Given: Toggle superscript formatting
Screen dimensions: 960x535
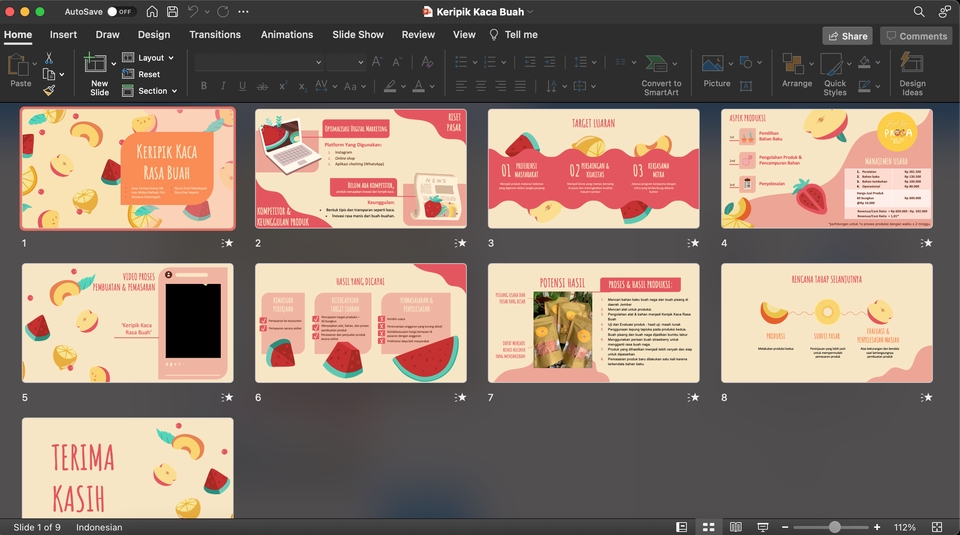Looking at the screenshot, I should coord(282,86).
